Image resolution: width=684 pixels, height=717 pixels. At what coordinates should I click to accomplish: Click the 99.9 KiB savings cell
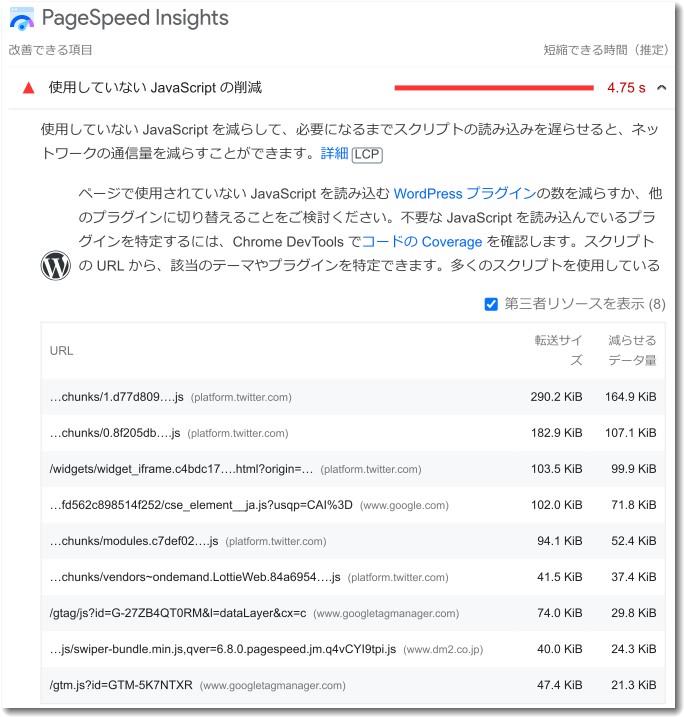(x=634, y=469)
